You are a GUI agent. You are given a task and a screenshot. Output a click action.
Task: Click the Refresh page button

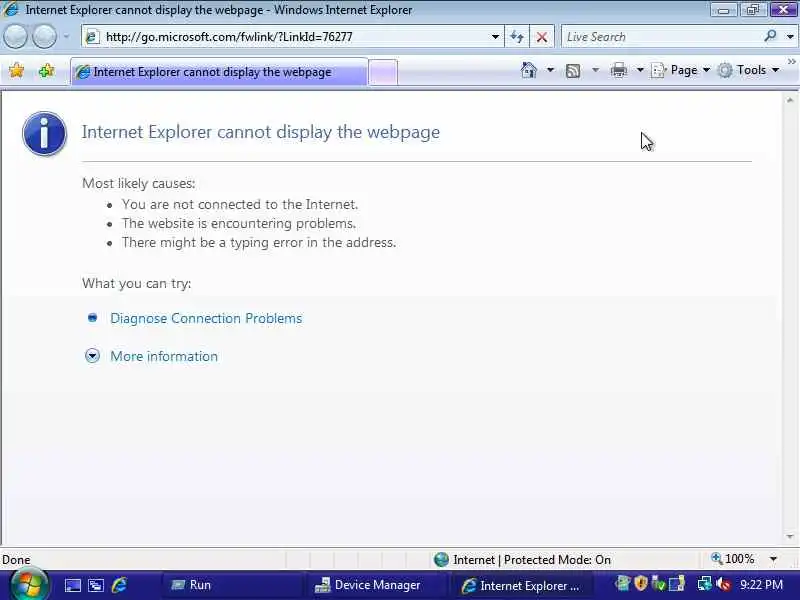click(x=517, y=37)
